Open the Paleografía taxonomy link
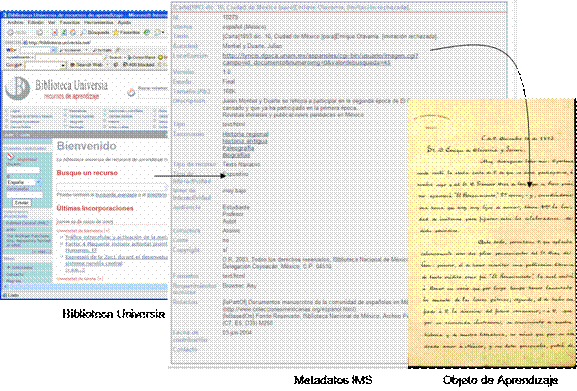577x391 pixels. click(x=238, y=148)
